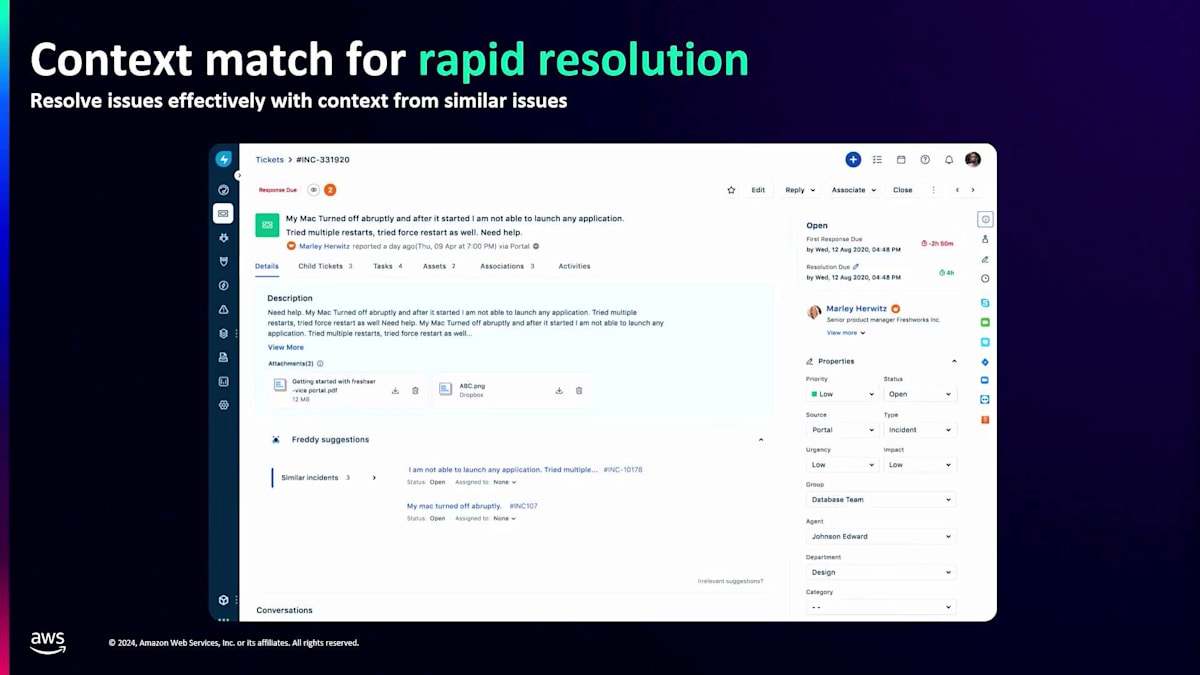Click the attachments info icon
This screenshot has width=1200, height=675.
click(x=320, y=364)
